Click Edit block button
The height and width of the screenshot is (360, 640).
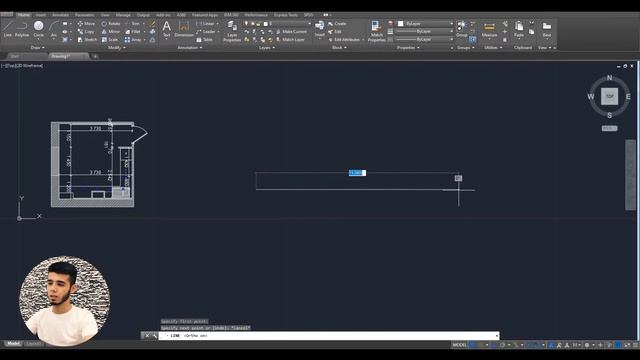pos(335,31)
